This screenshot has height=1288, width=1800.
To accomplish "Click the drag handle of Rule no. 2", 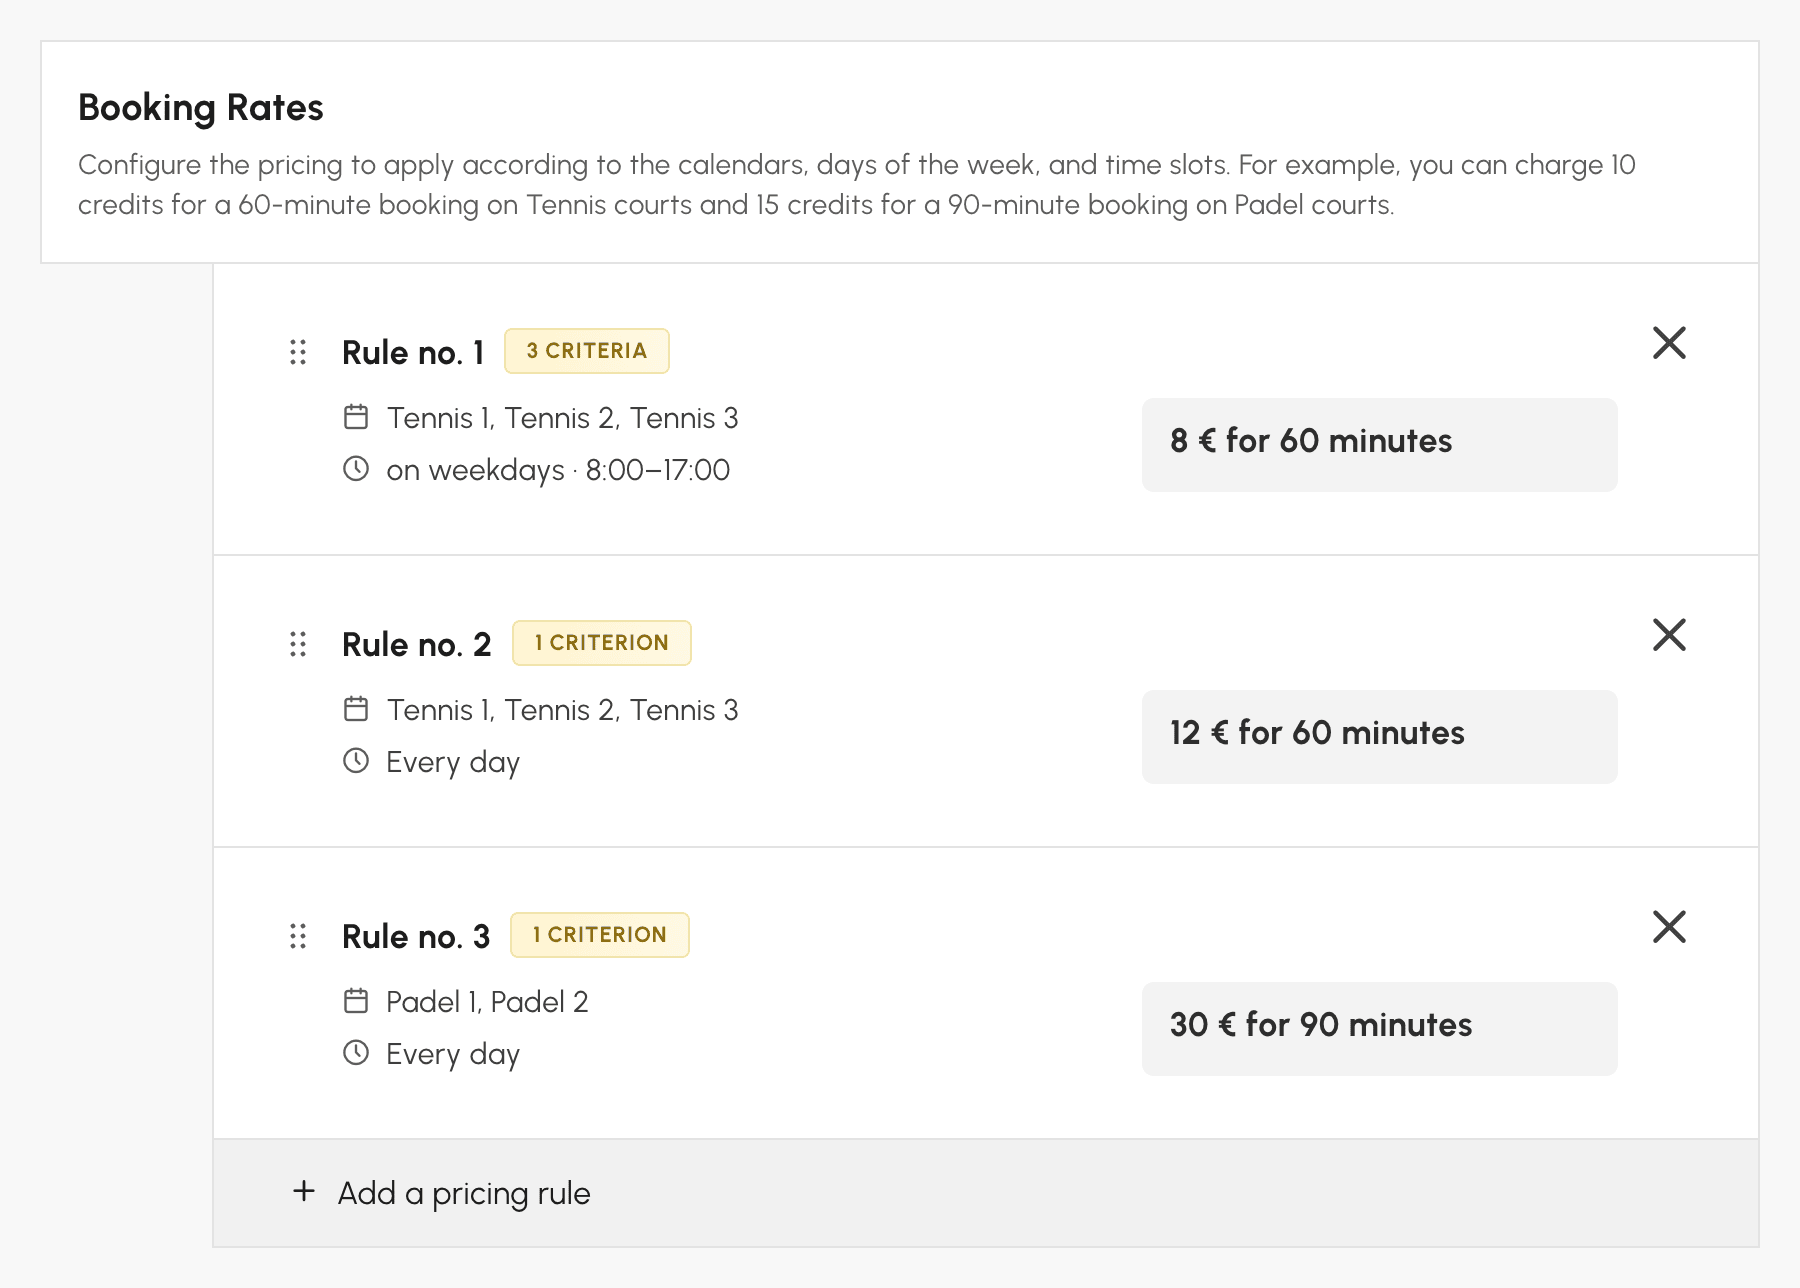I will (298, 644).
